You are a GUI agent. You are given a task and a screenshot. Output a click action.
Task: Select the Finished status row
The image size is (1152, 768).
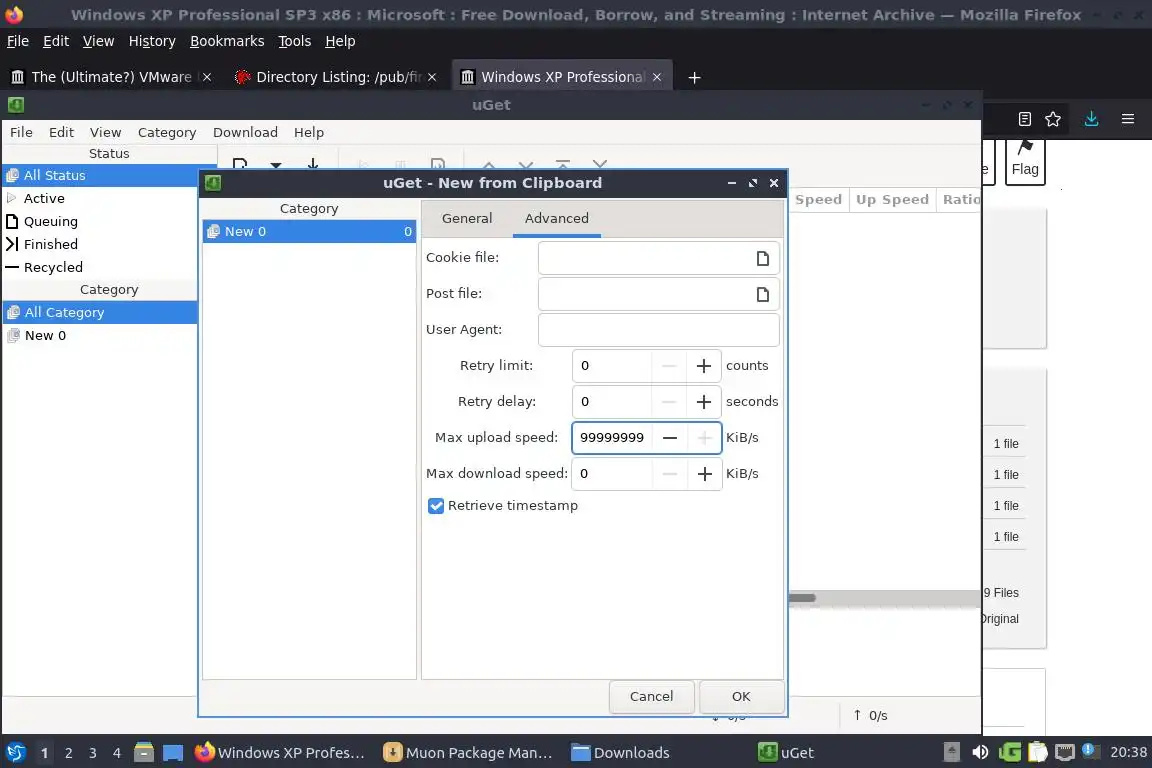point(99,244)
